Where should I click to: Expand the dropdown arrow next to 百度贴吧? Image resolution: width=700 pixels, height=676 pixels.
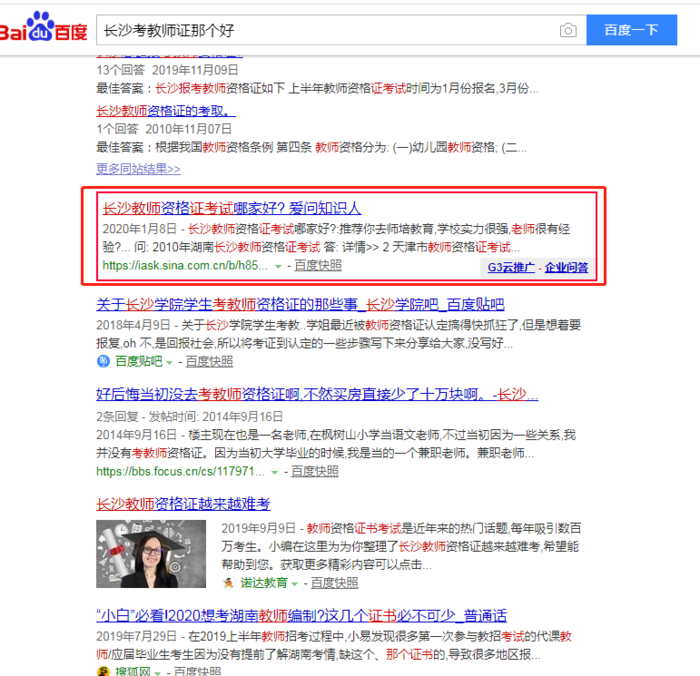(x=169, y=362)
